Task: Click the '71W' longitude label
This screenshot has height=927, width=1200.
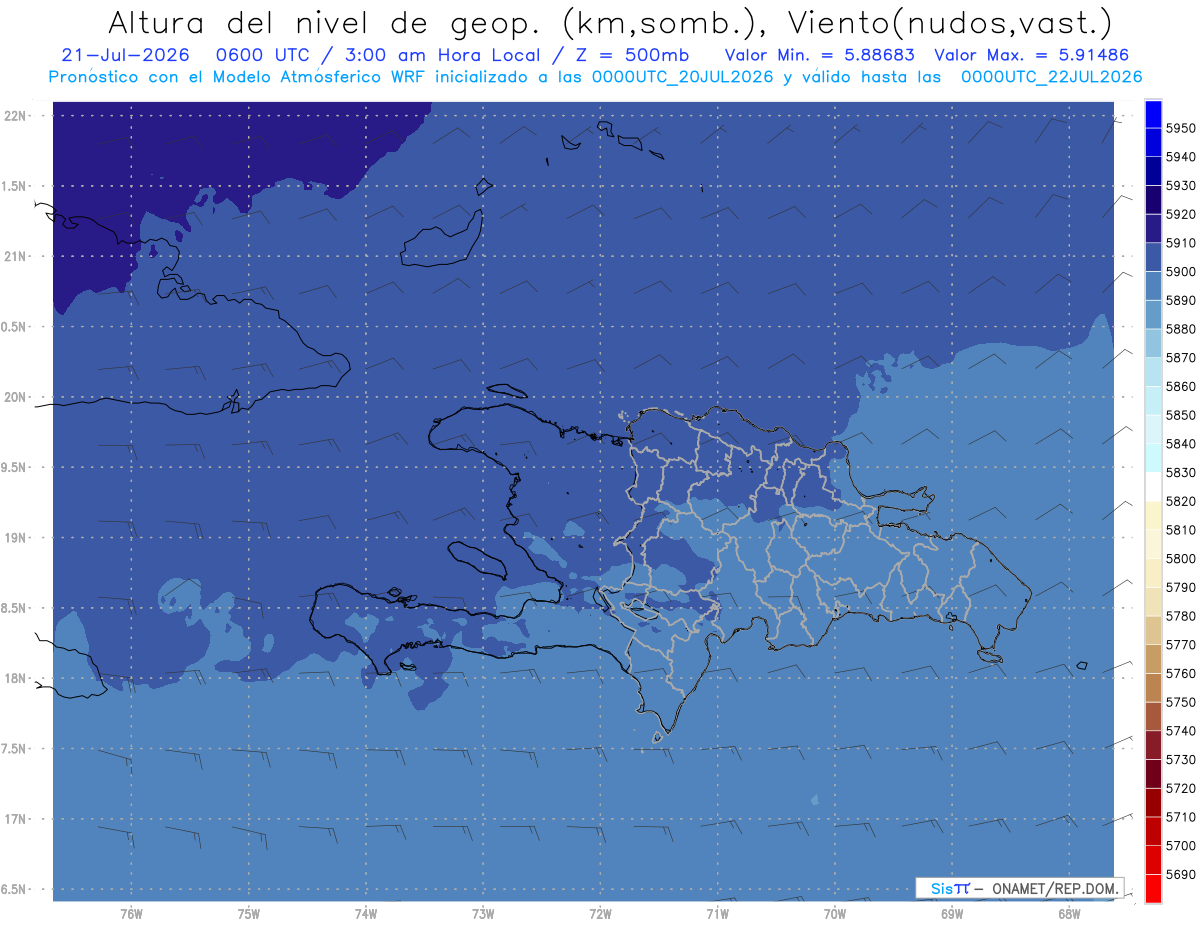Action: click(x=717, y=914)
